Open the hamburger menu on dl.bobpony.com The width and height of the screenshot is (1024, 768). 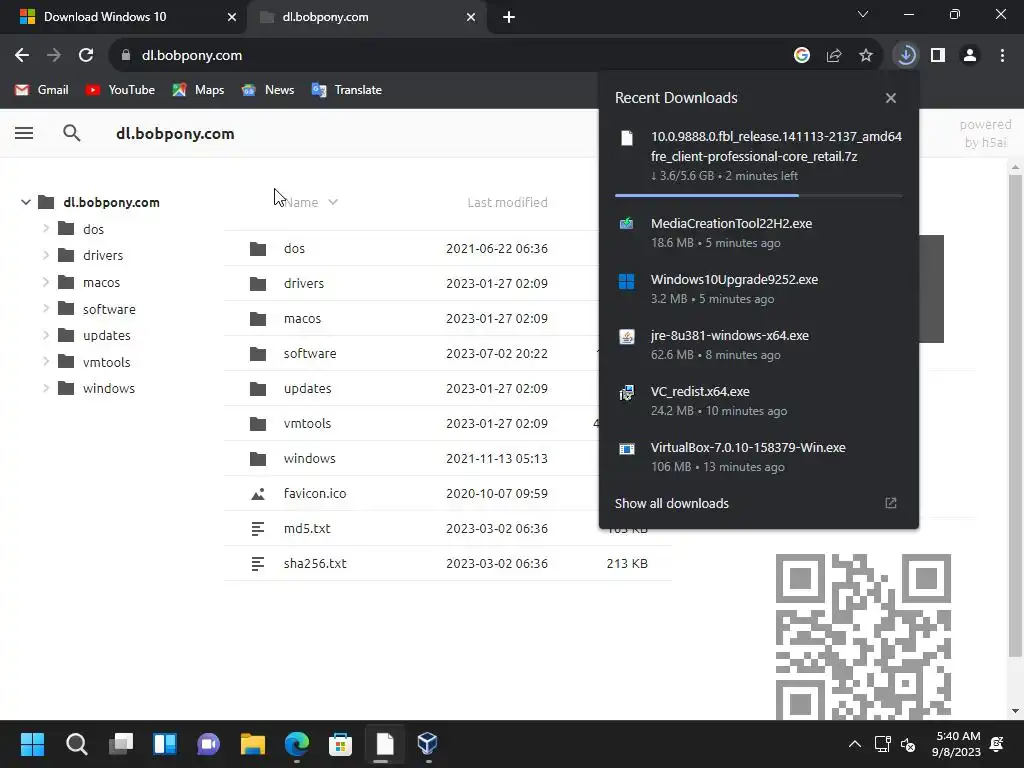[24, 133]
